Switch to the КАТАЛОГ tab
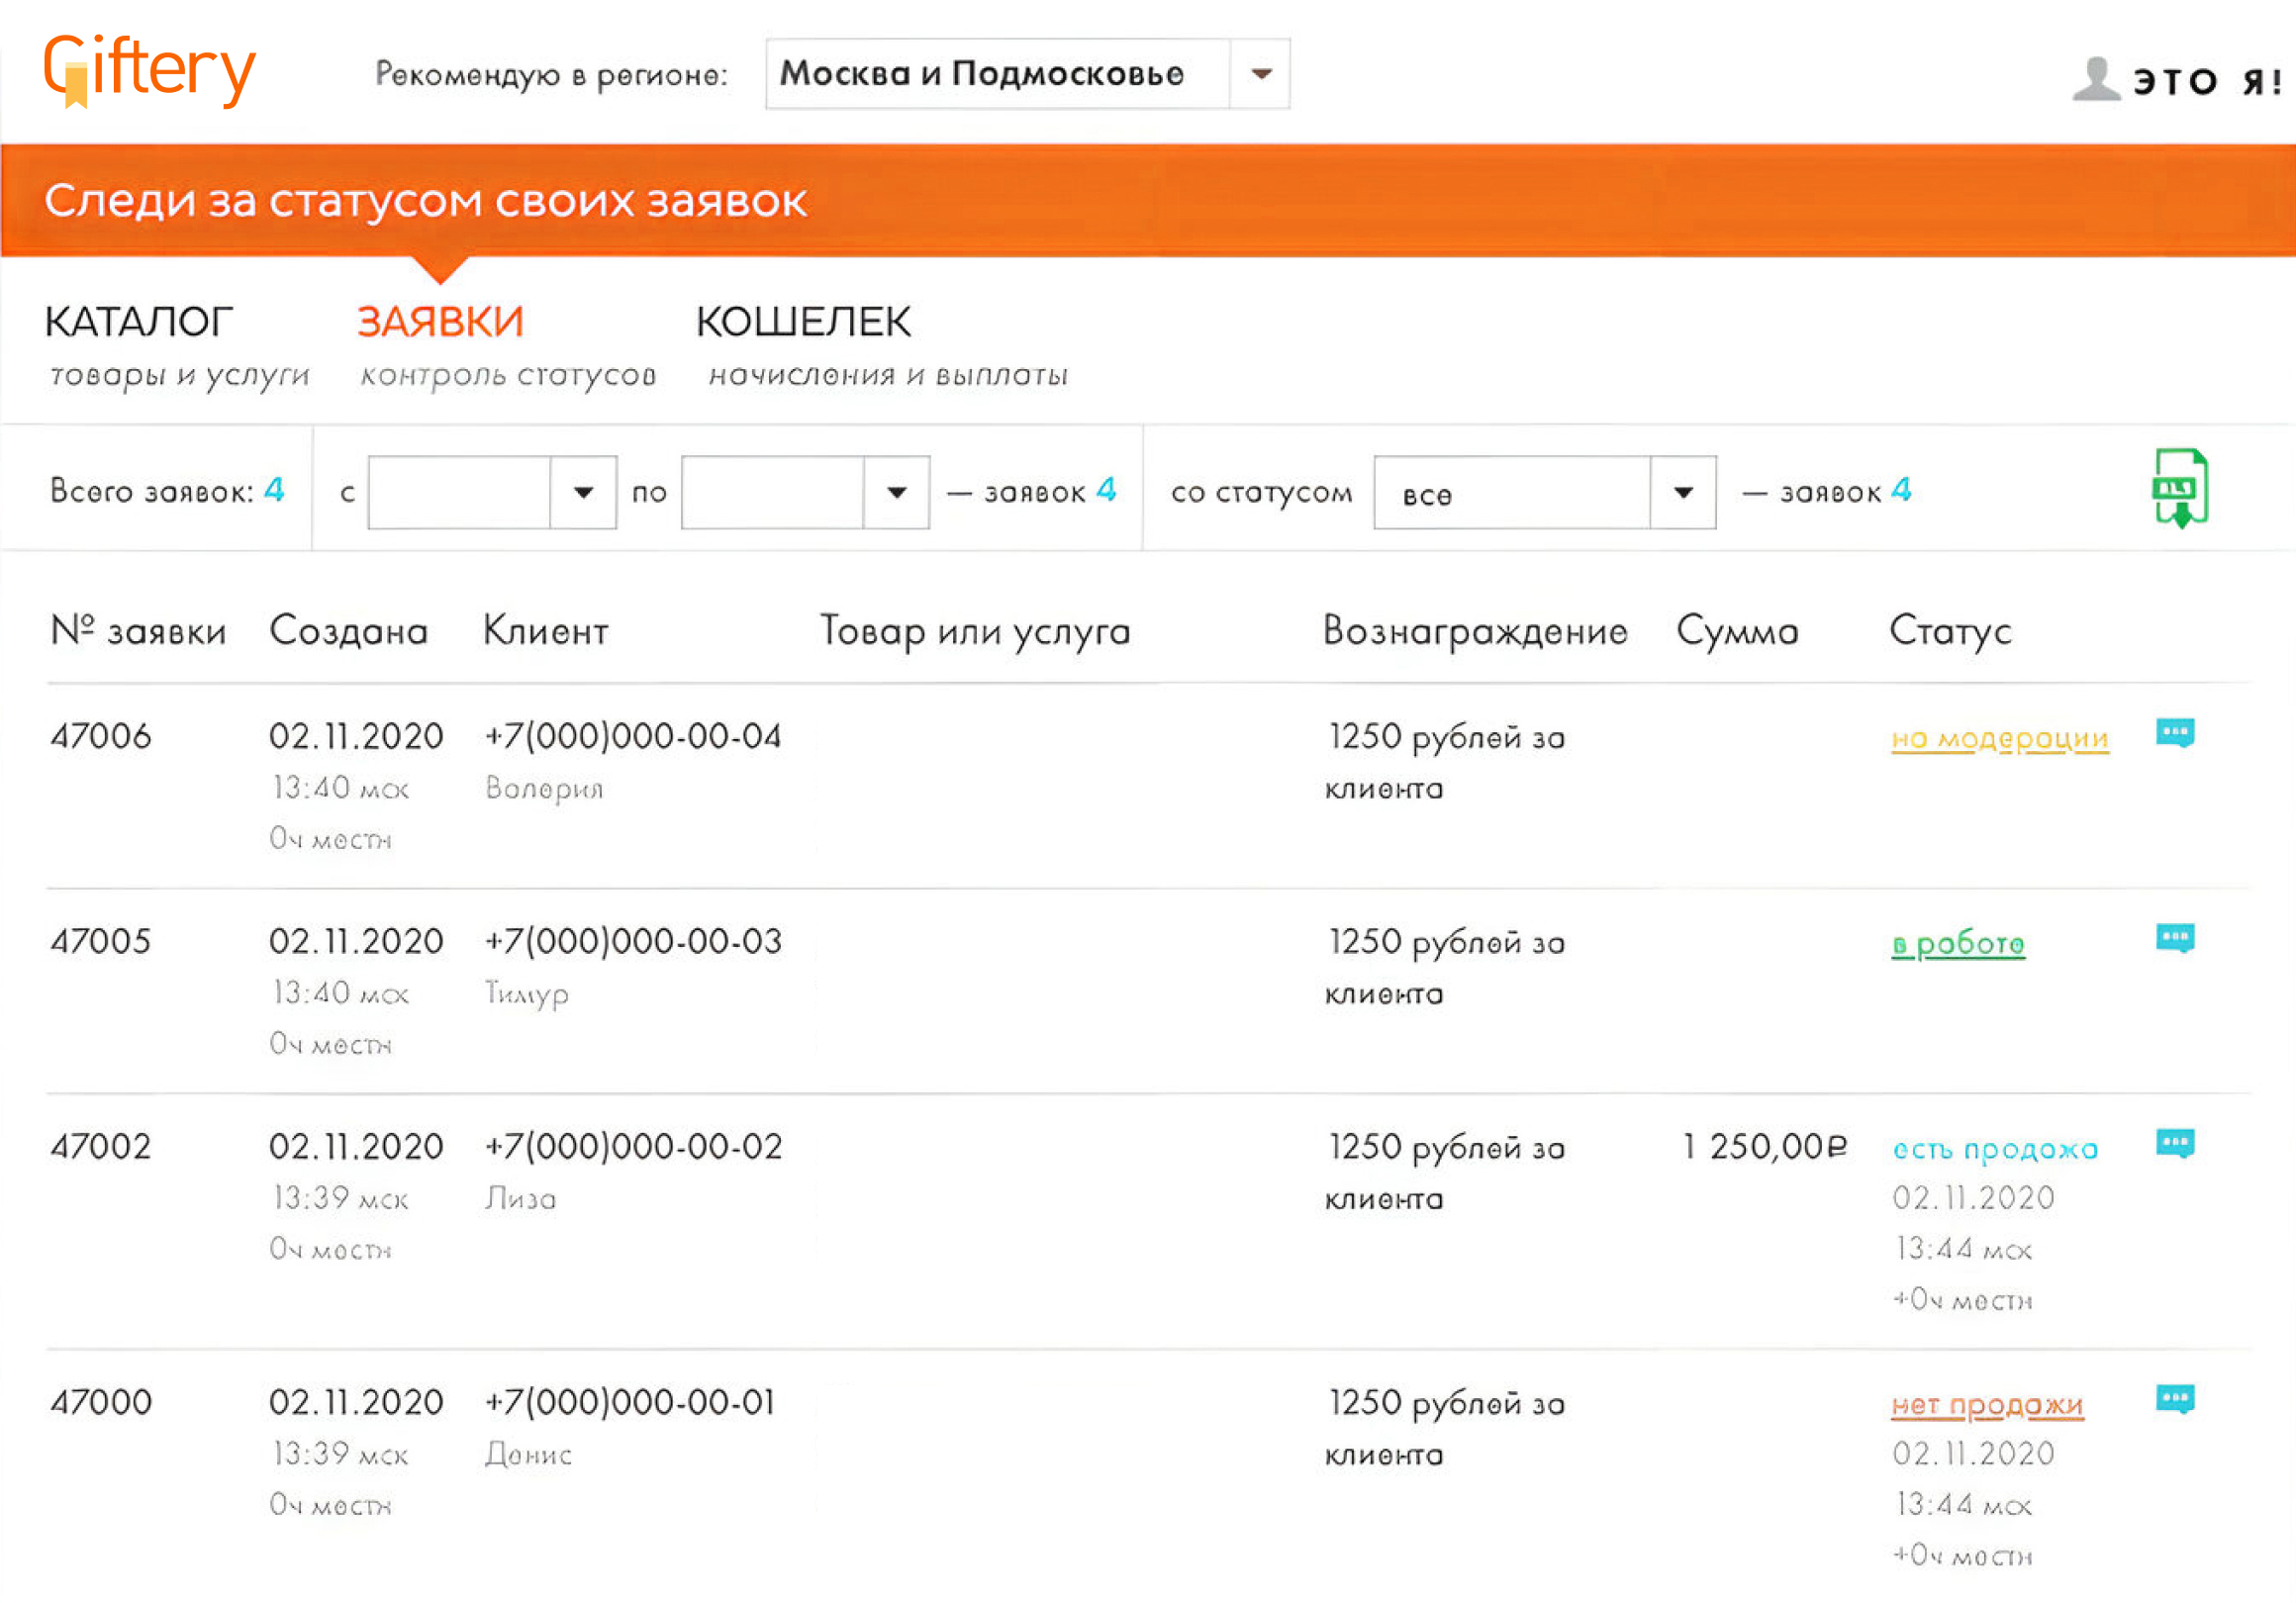2296x1603 pixels. coord(139,323)
